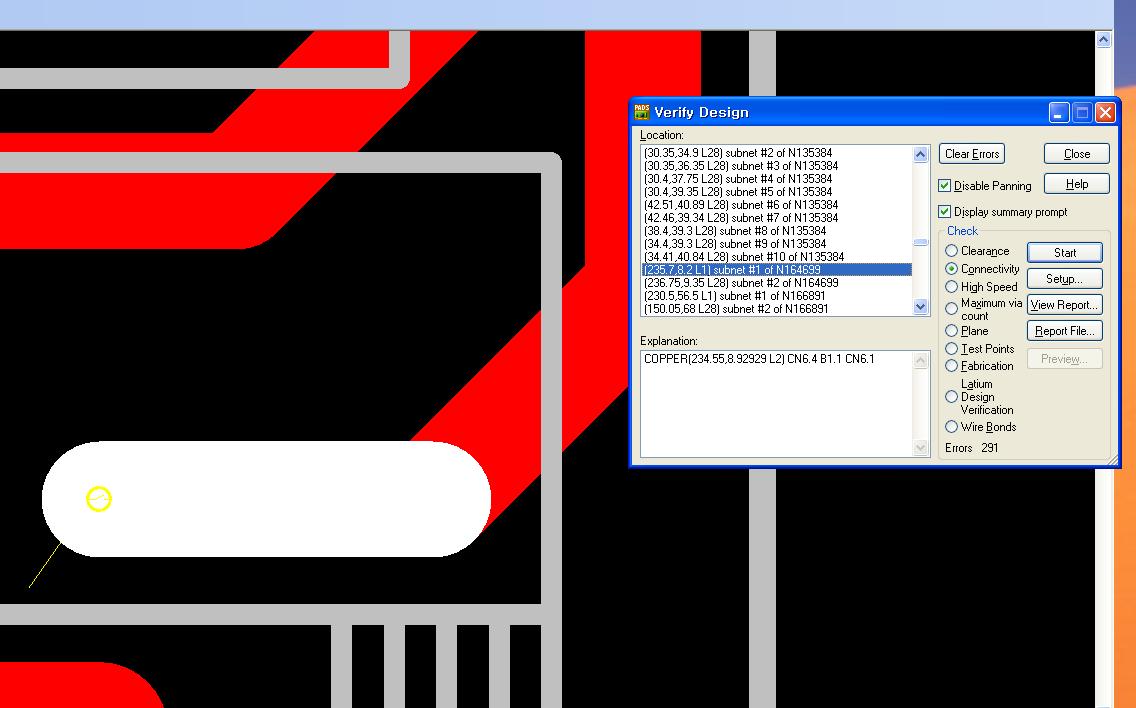Click the View Report... button
This screenshot has height=708, width=1136.
(1064, 305)
